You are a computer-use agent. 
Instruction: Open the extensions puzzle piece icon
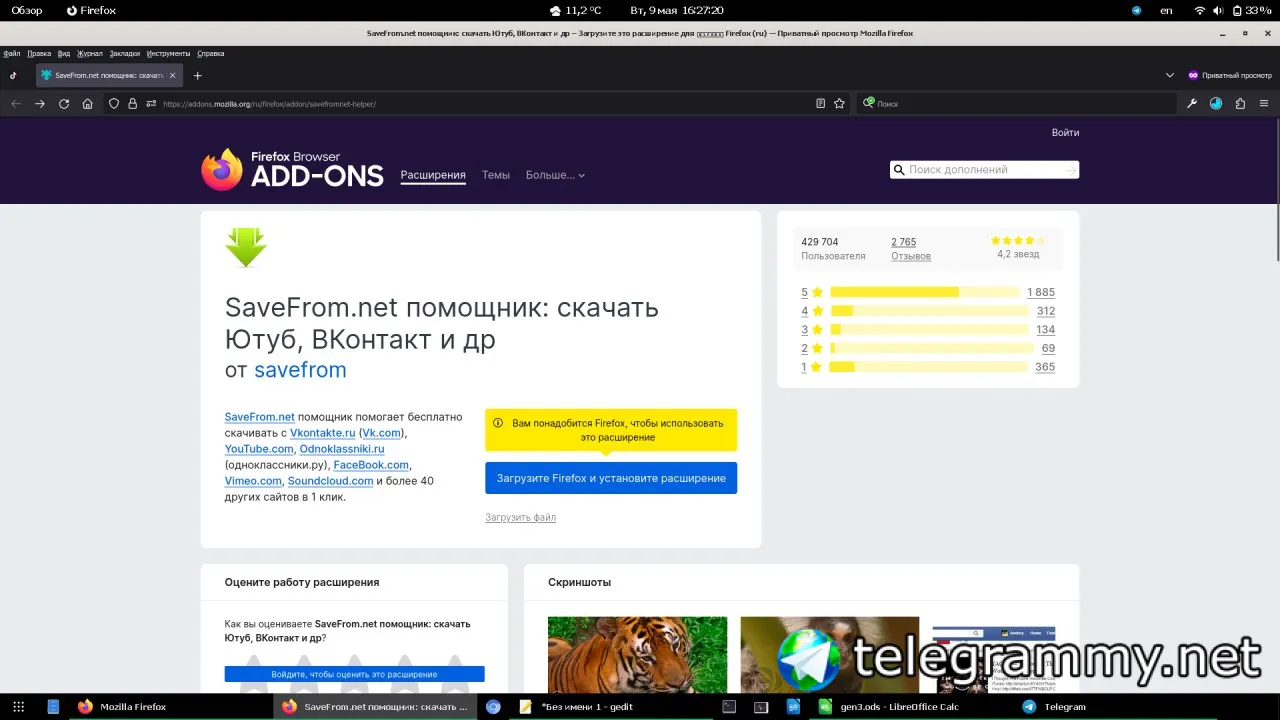1240,104
